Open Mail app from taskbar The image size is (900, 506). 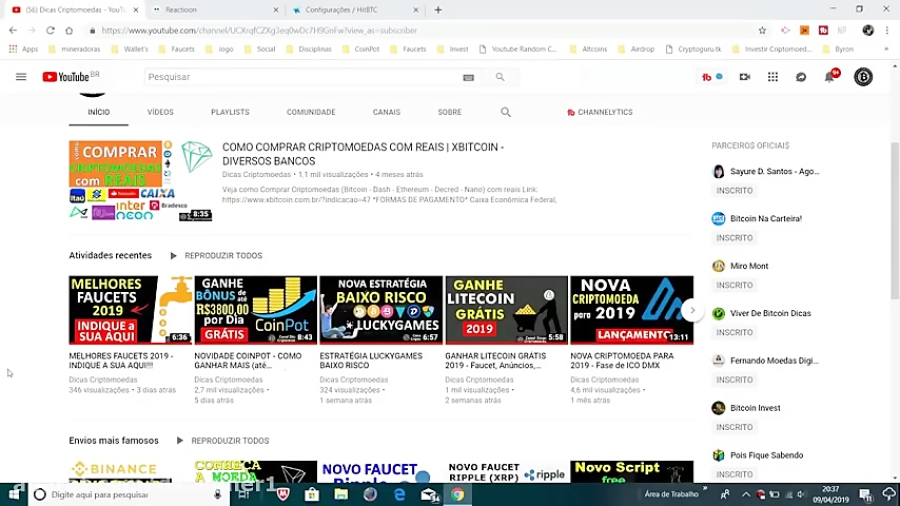pos(429,495)
